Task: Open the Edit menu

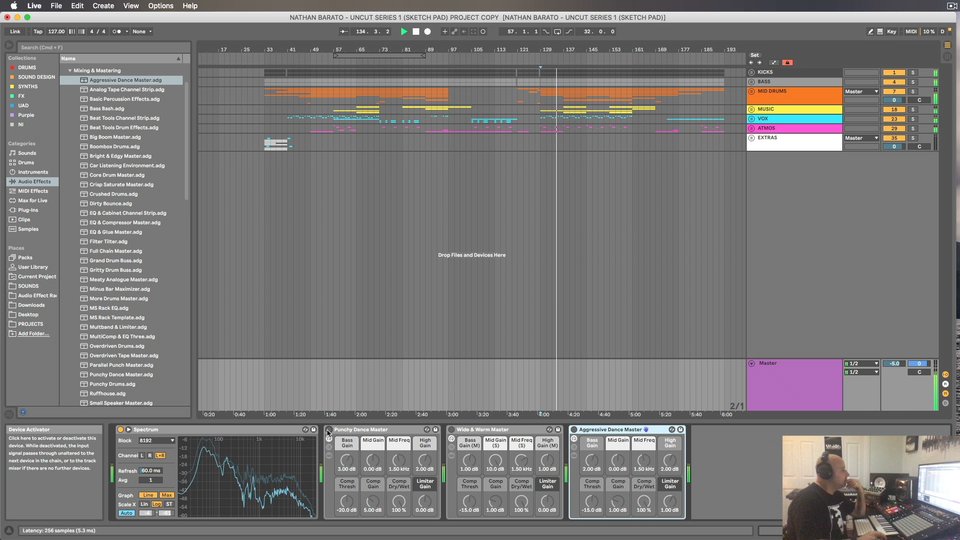Action: [77, 6]
